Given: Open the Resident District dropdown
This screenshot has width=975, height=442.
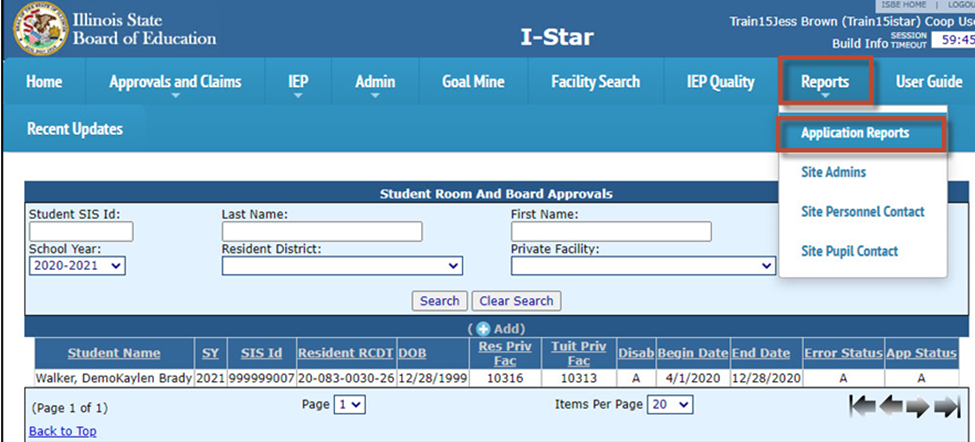Looking at the screenshot, I should [x=342, y=266].
